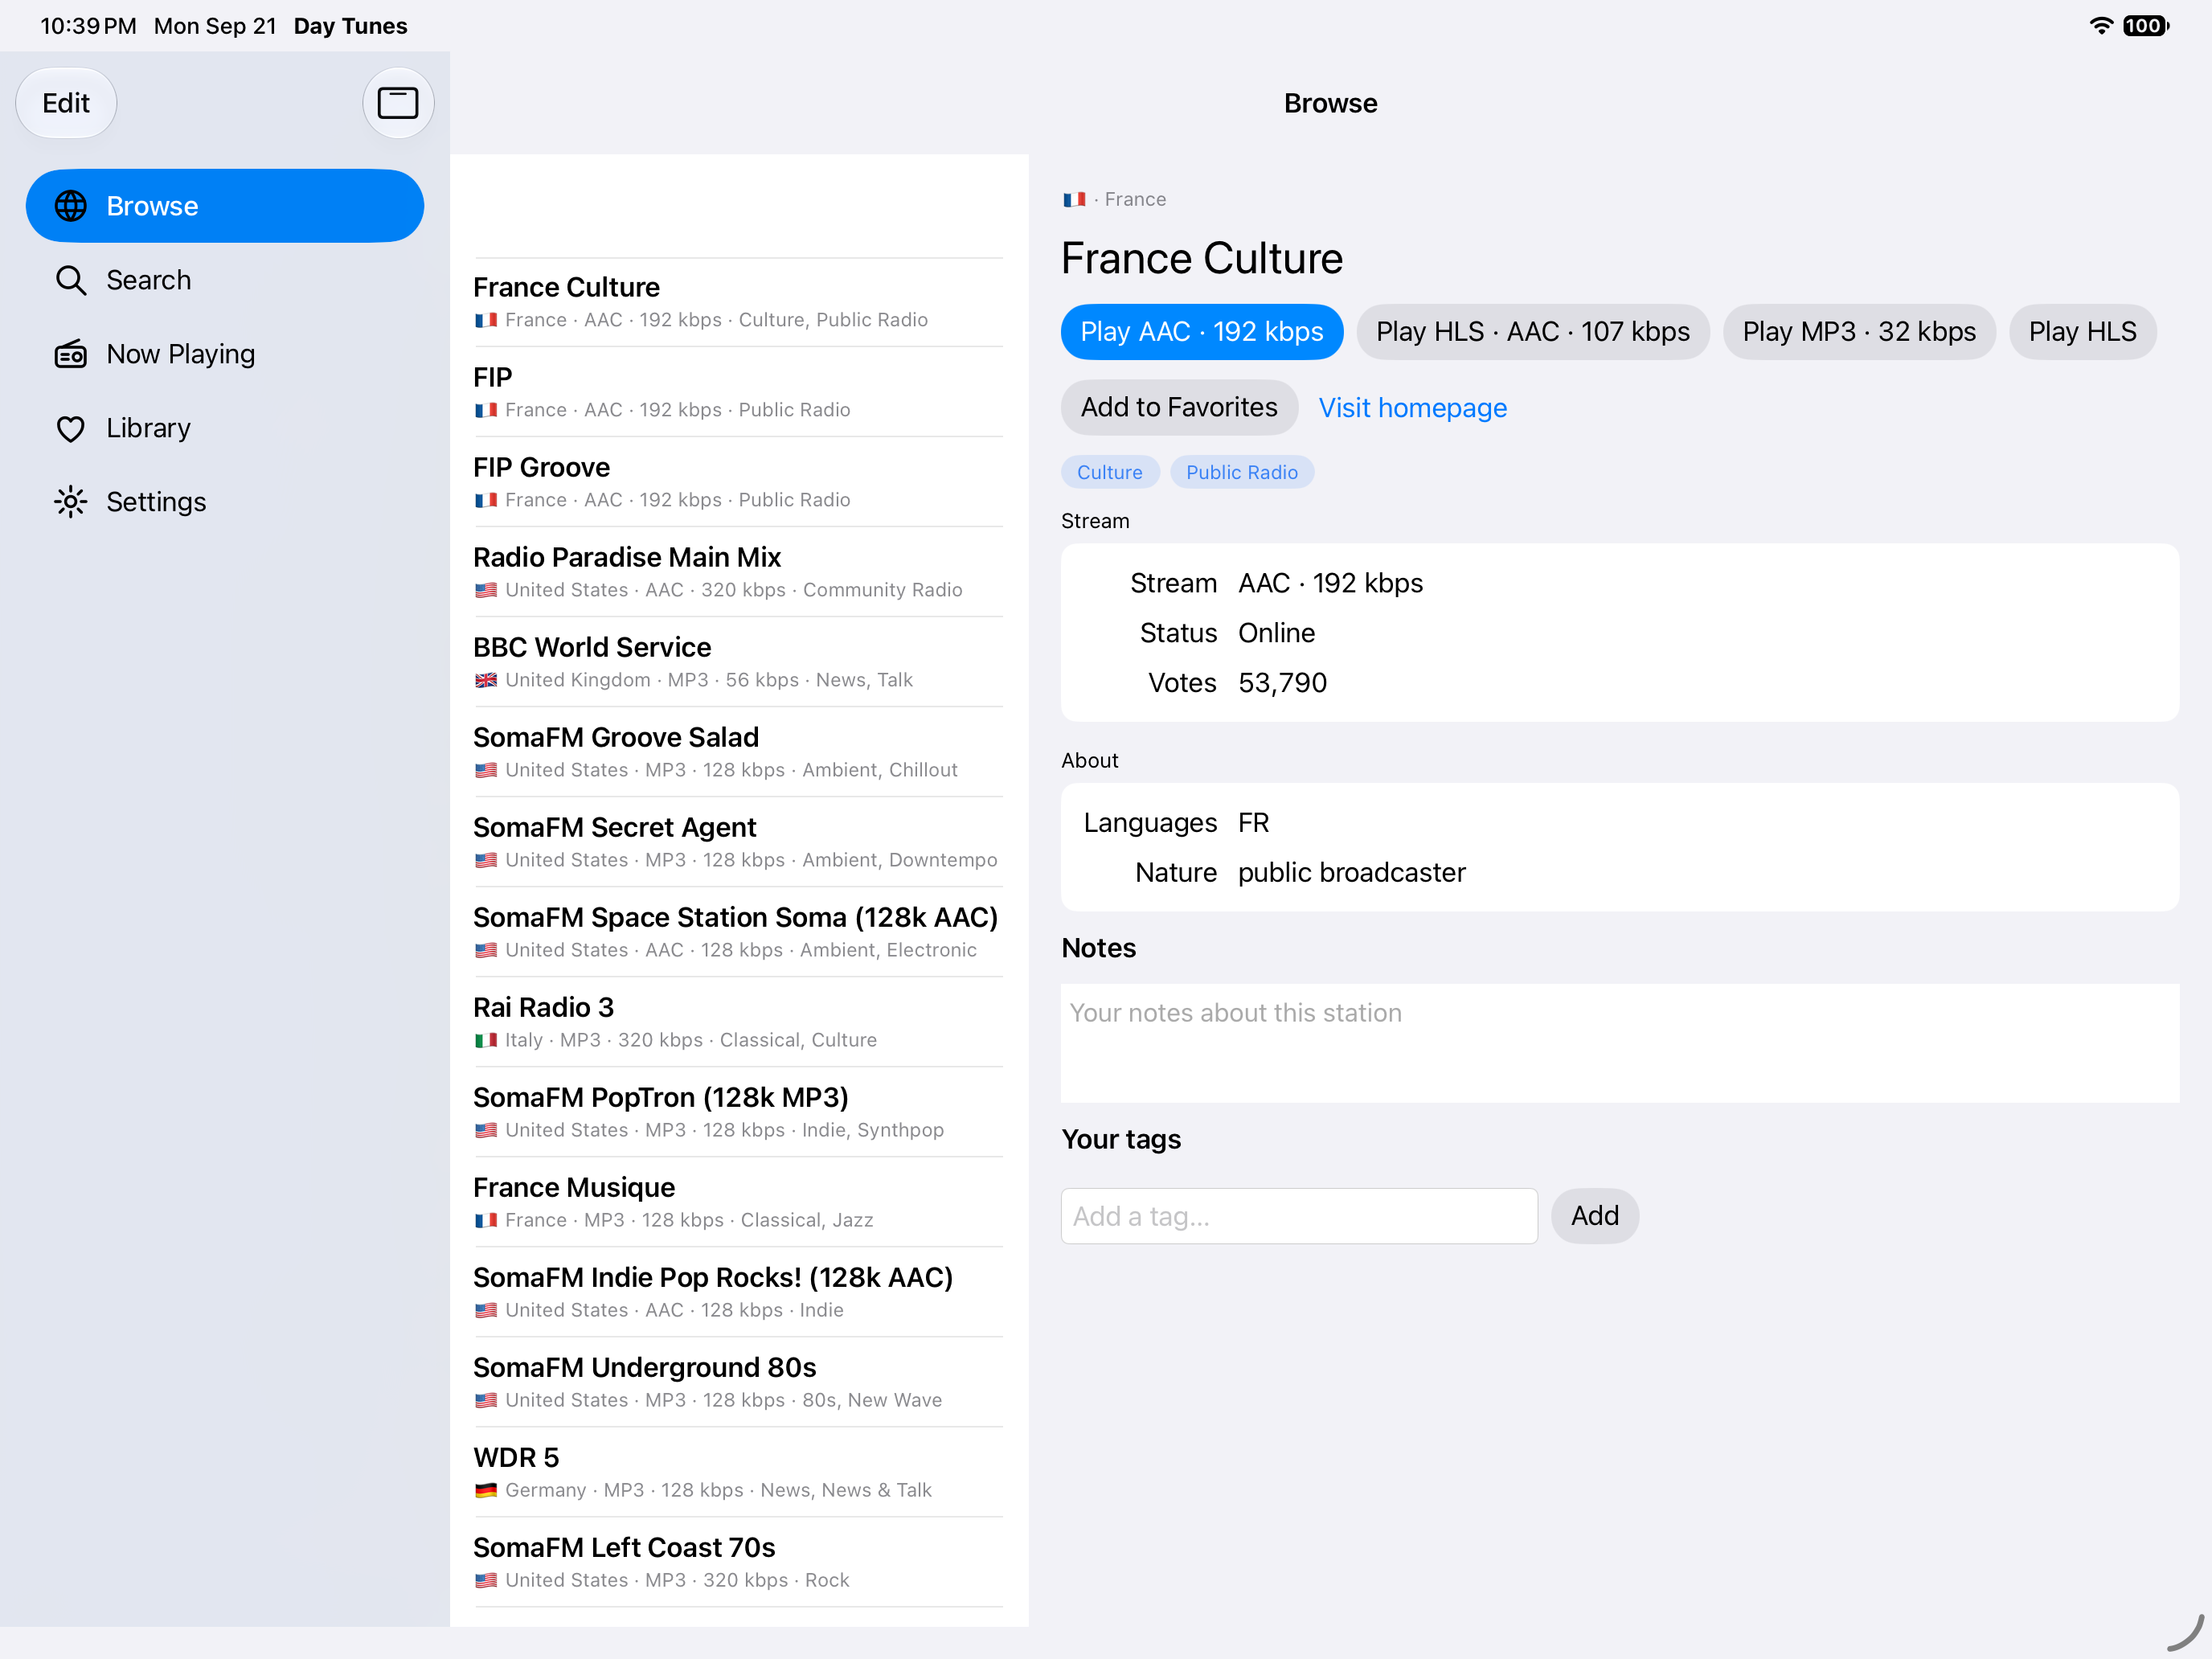
Task: Select the Public Radio tag chip
Action: click(1242, 472)
